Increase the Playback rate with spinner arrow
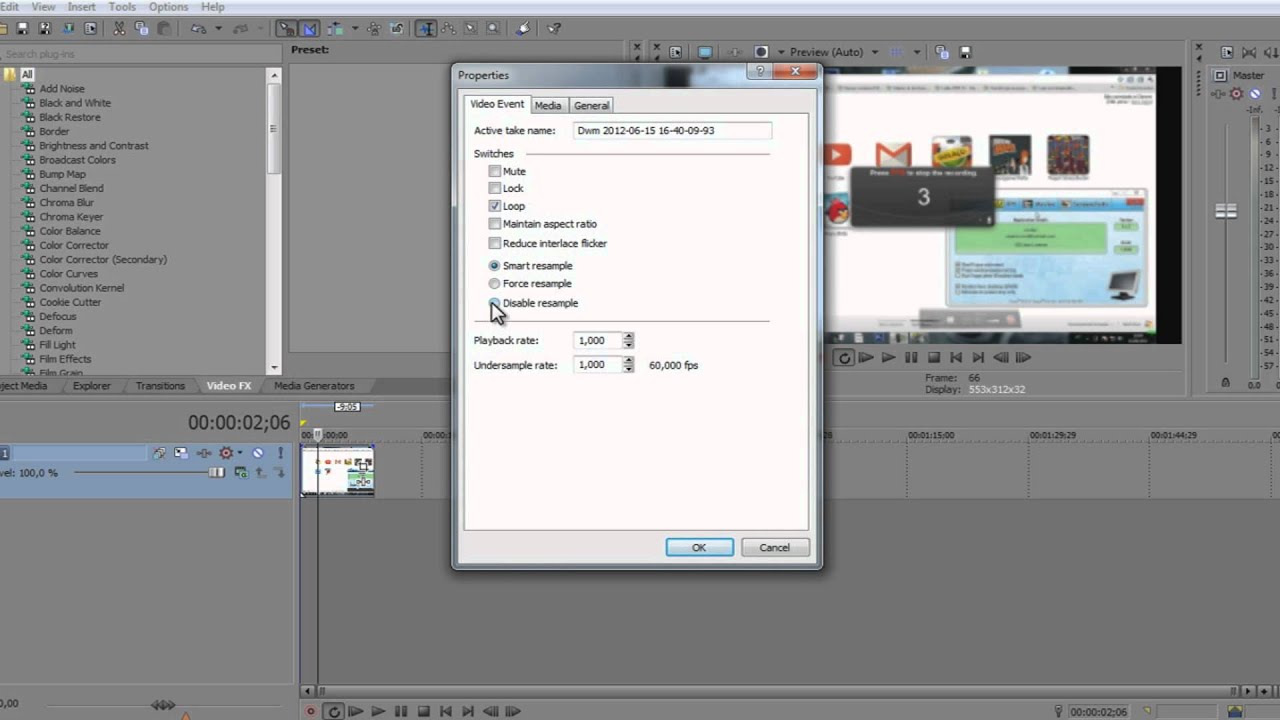Screen dimensions: 1280x720 (628, 336)
